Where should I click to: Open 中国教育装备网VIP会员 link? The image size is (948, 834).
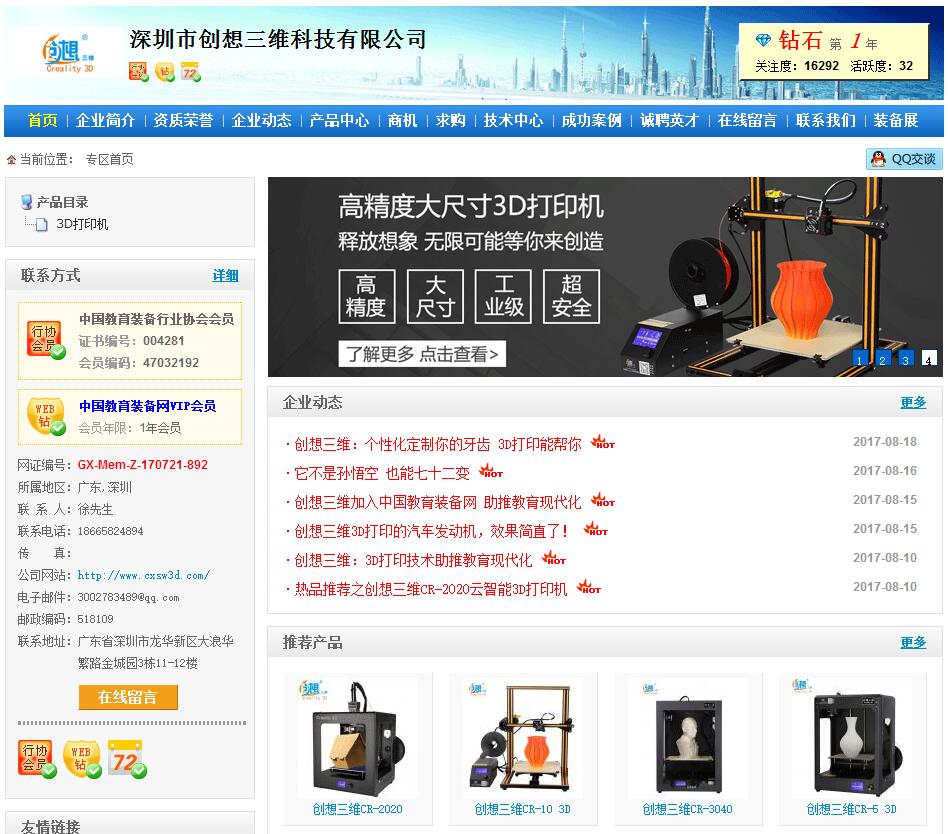coord(148,406)
